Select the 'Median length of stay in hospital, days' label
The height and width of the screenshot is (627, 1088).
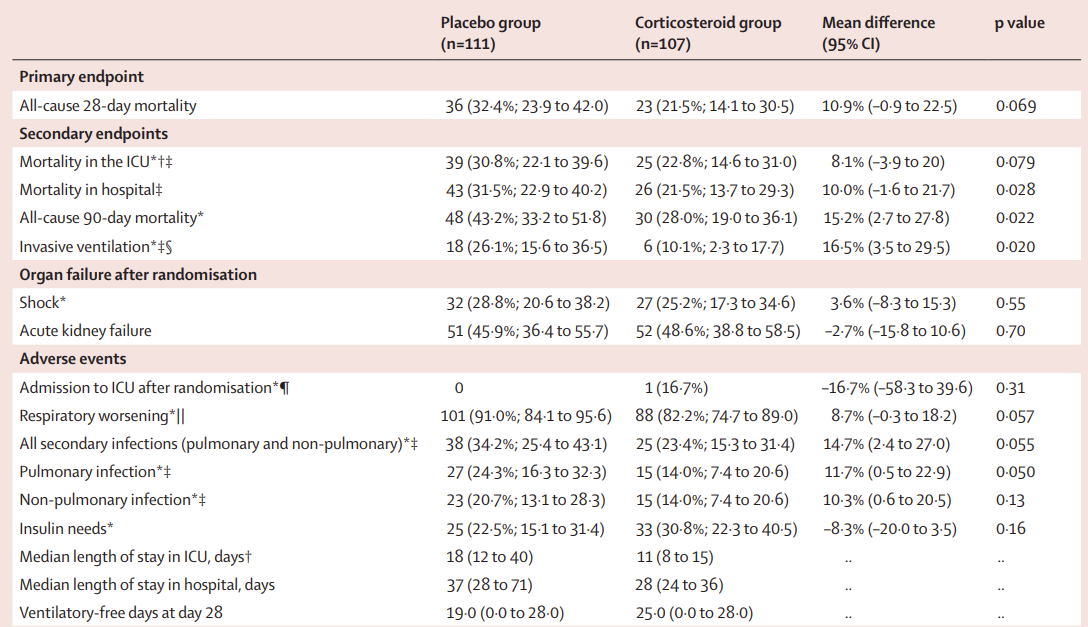[x=147, y=584]
